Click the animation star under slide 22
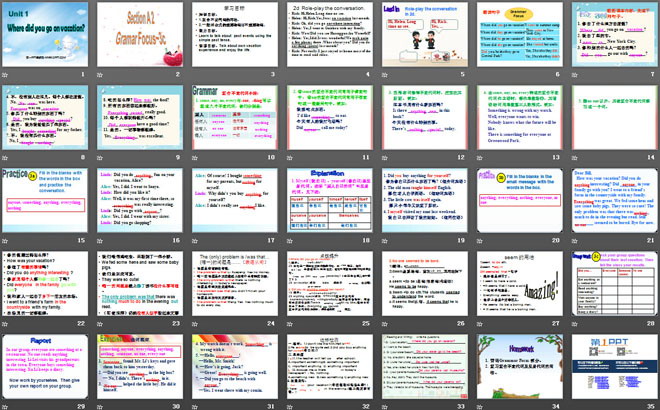Image resolution: width=660 pixels, height=410 pixels. click(x=5, y=324)
